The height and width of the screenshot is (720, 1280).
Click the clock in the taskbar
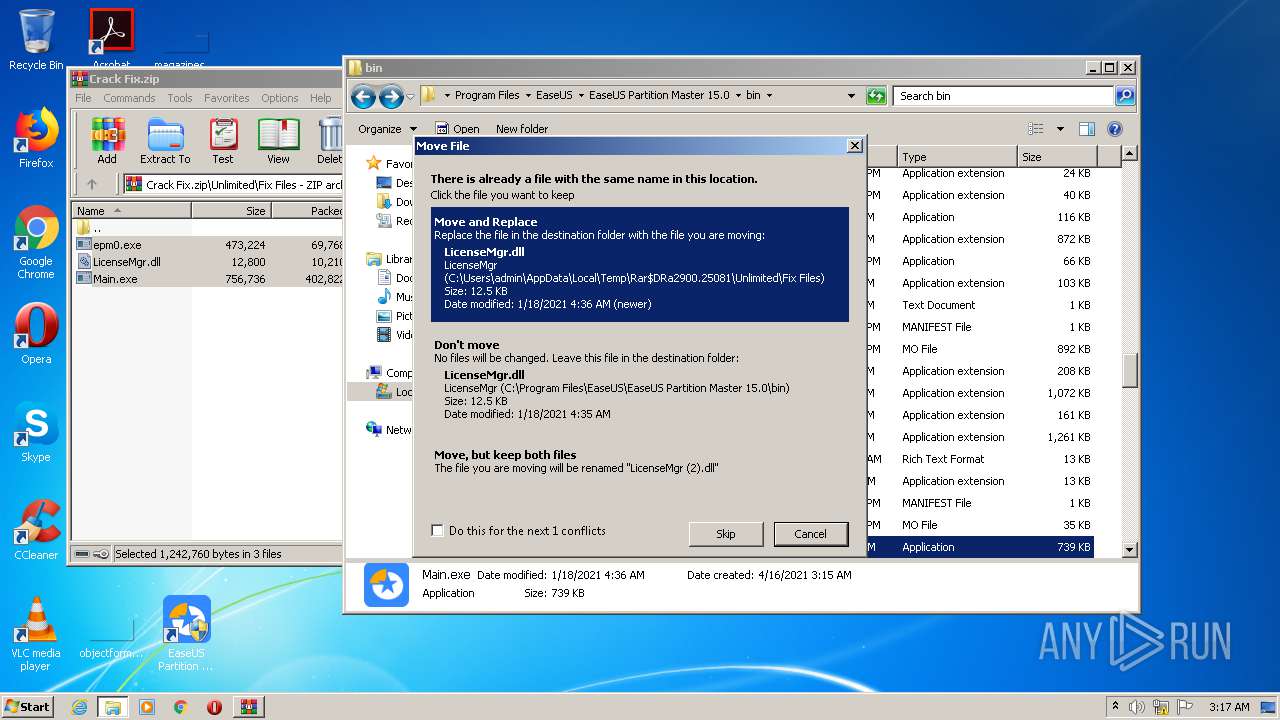click(1229, 707)
